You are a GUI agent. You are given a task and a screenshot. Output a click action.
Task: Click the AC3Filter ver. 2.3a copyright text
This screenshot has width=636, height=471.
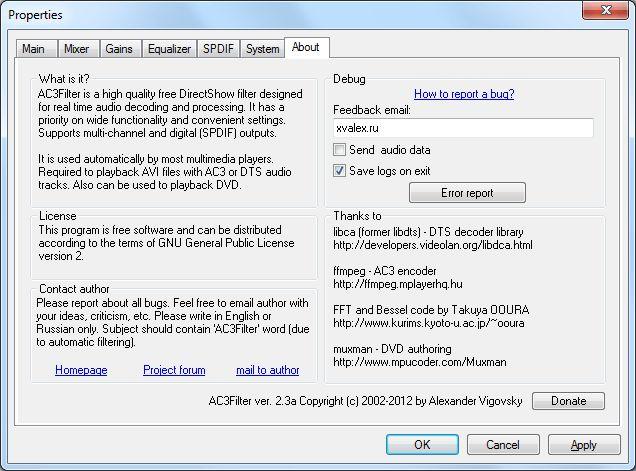pos(365,401)
